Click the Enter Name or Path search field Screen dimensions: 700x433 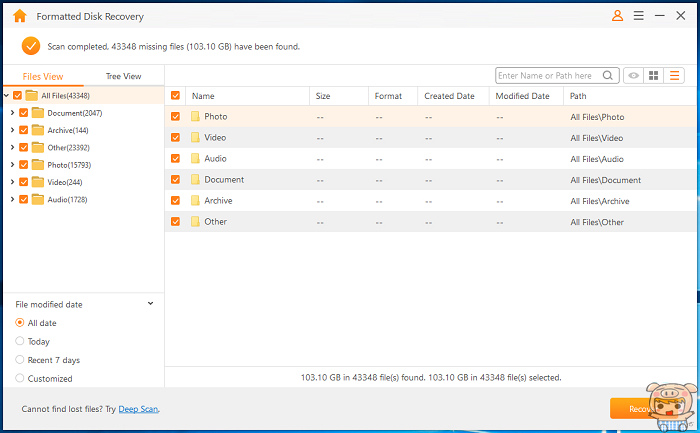point(548,75)
